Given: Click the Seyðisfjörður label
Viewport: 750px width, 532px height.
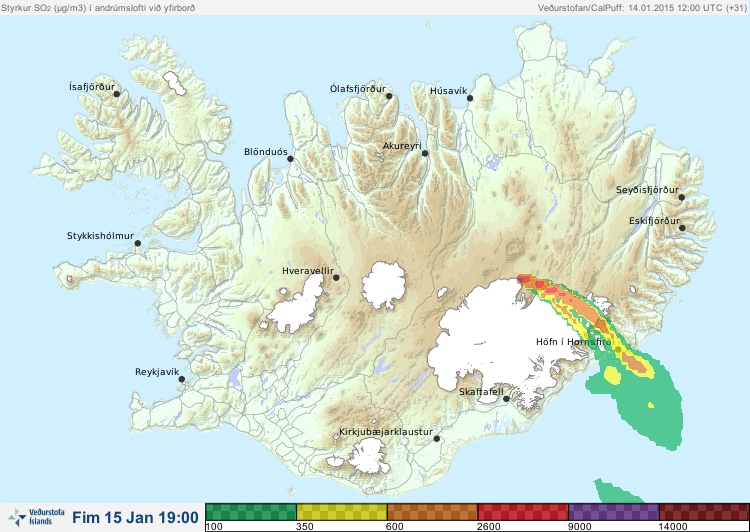Looking at the screenshot, I should [647, 190].
